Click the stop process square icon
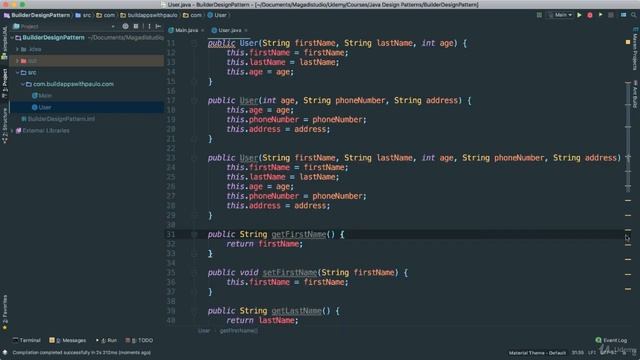The width and height of the screenshot is (640, 360). (x=611, y=15)
